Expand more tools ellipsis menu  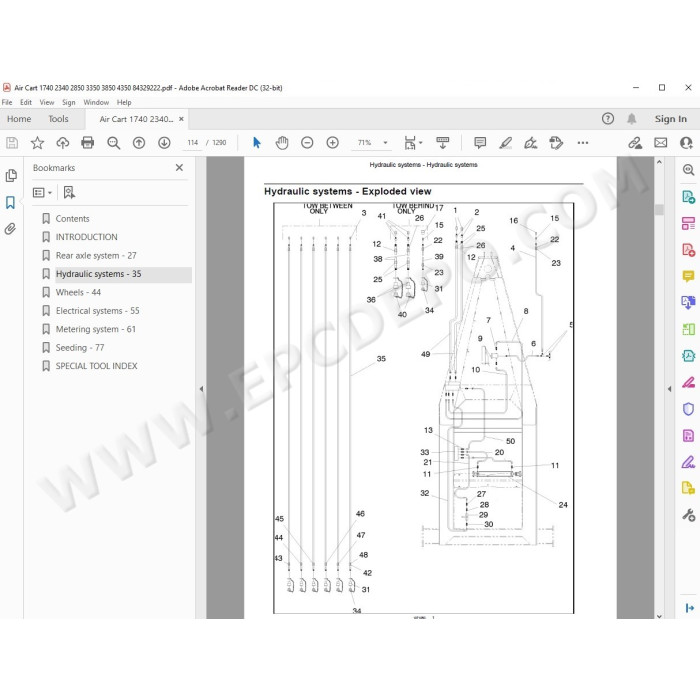583,143
